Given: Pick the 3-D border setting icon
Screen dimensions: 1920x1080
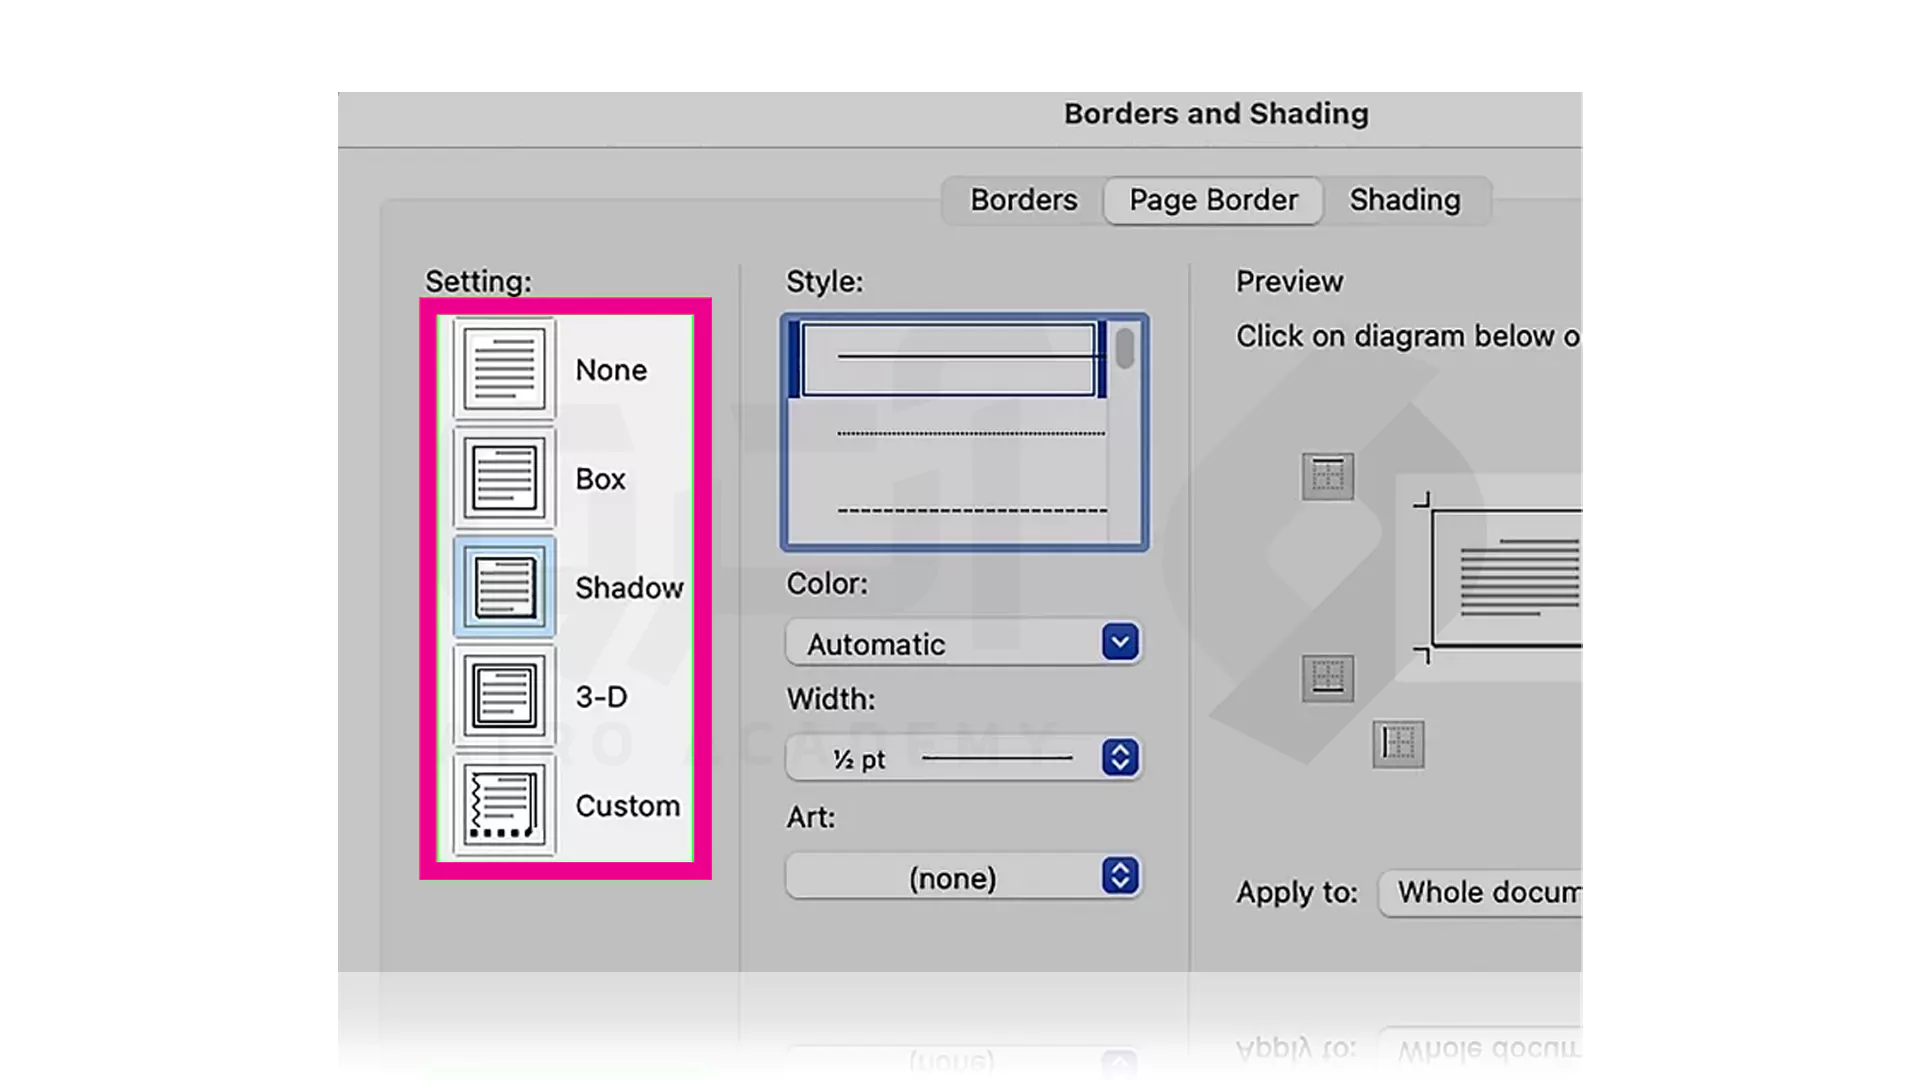Looking at the screenshot, I should tap(504, 696).
